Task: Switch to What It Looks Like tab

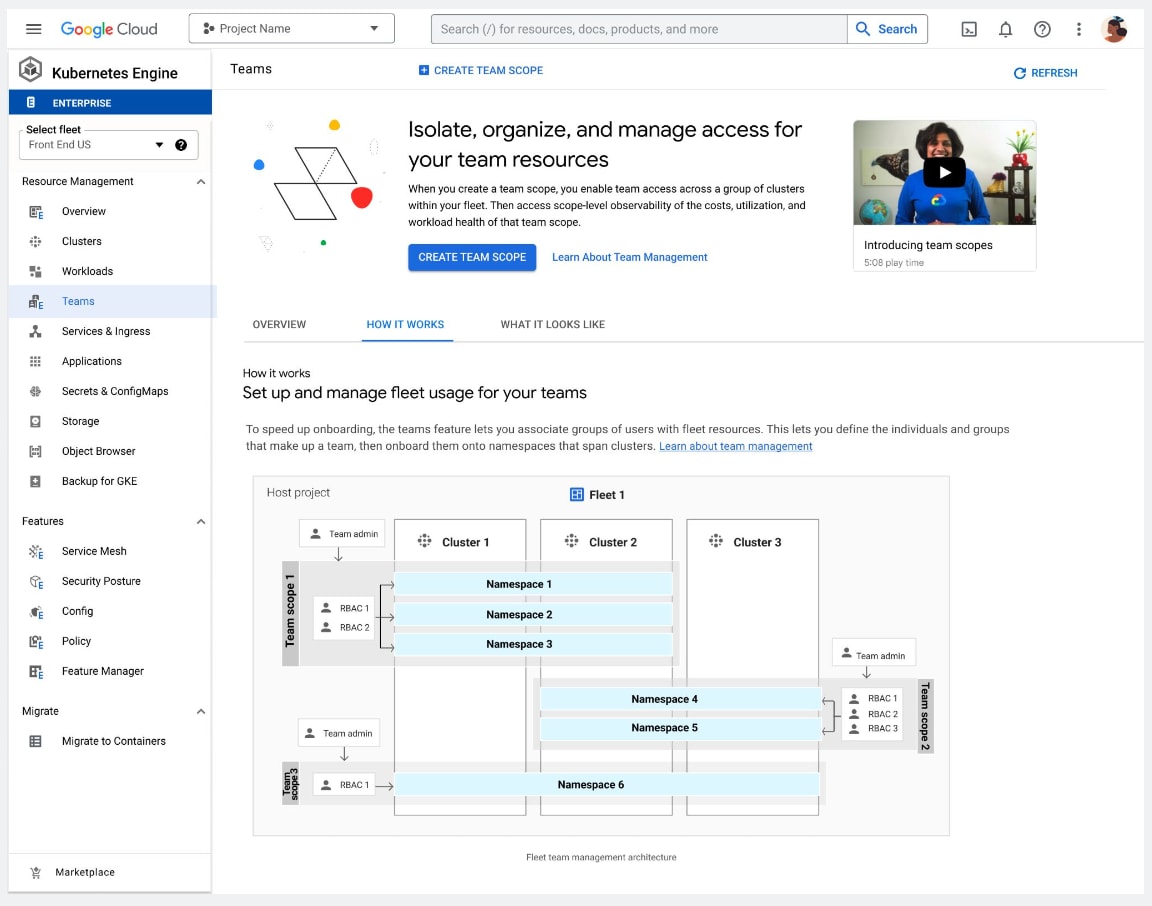Action: coord(552,325)
